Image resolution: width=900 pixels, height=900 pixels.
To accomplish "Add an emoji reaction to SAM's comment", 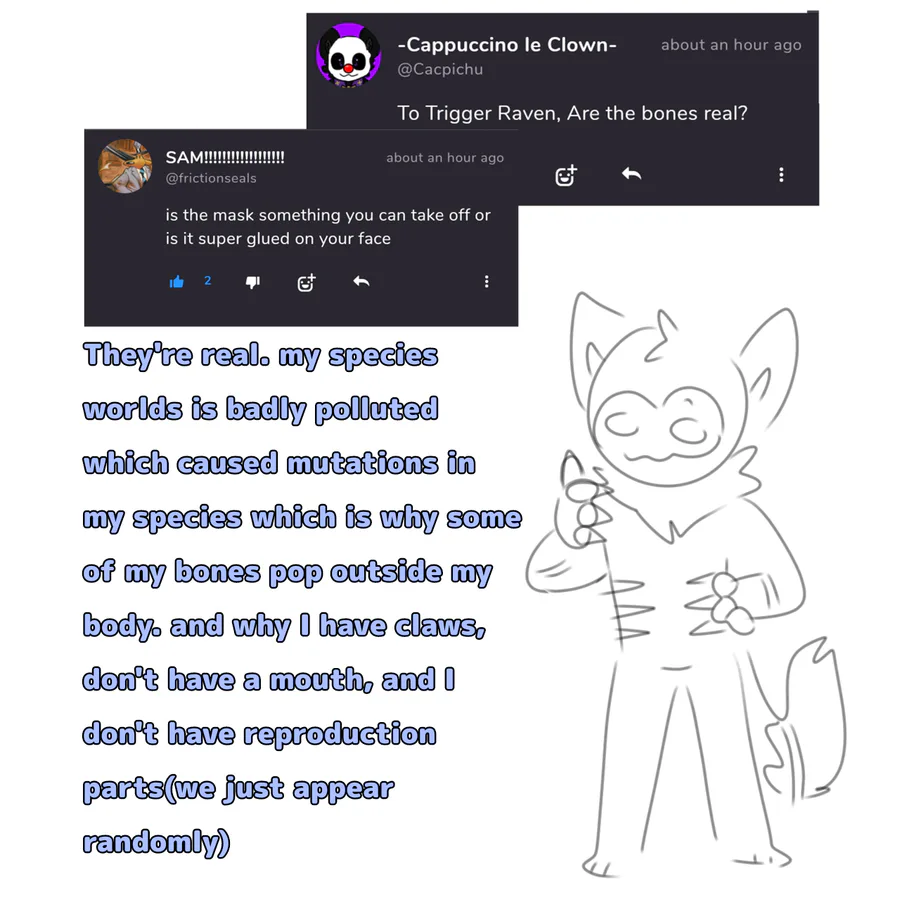I will click(x=307, y=282).
